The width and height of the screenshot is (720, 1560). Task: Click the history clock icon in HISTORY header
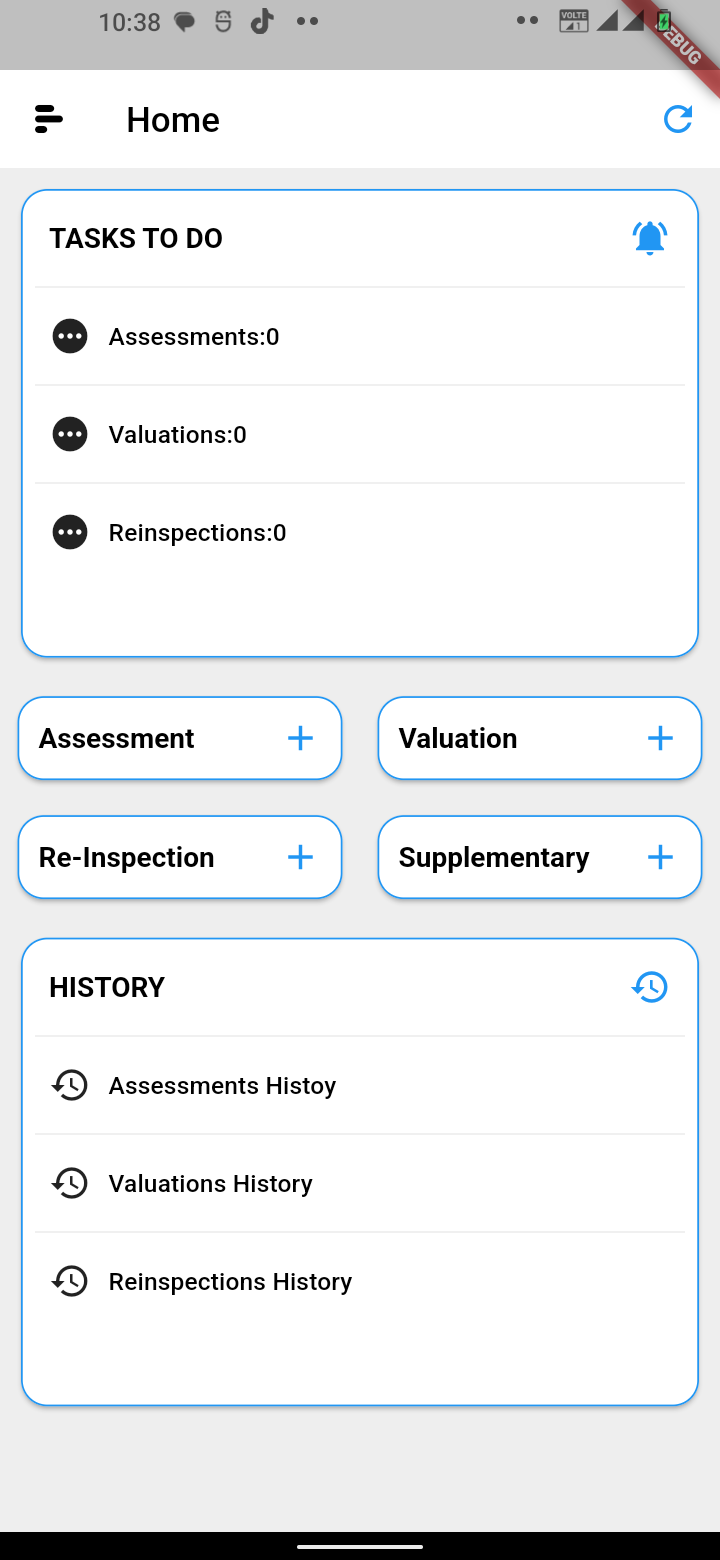click(650, 987)
